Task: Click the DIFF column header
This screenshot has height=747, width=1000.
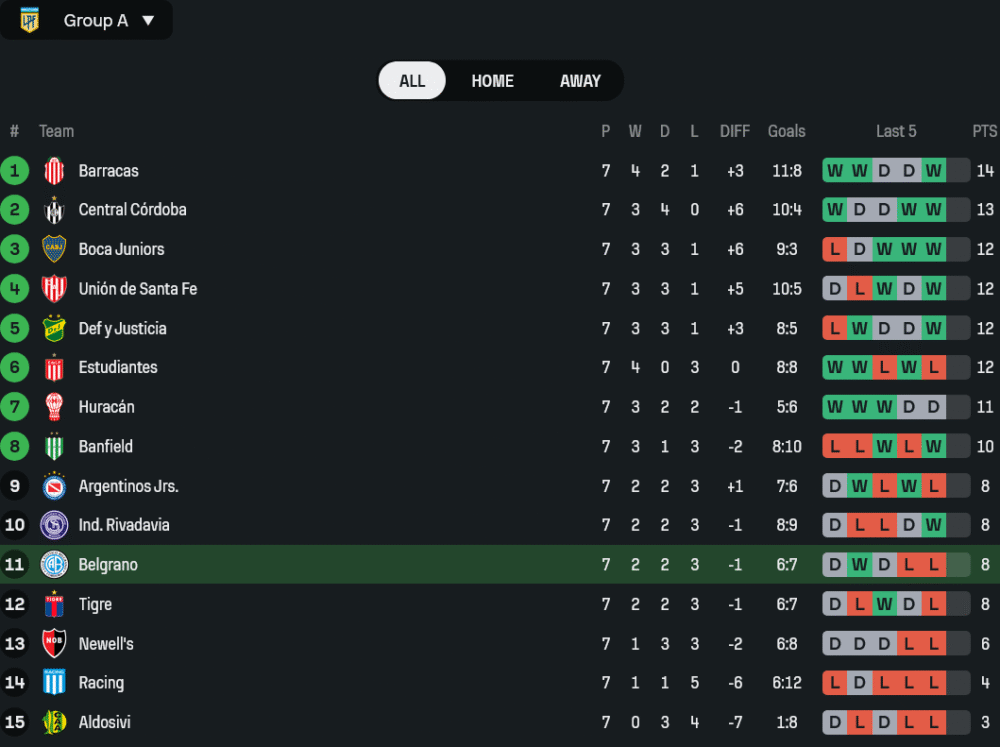Action: (734, 131)
